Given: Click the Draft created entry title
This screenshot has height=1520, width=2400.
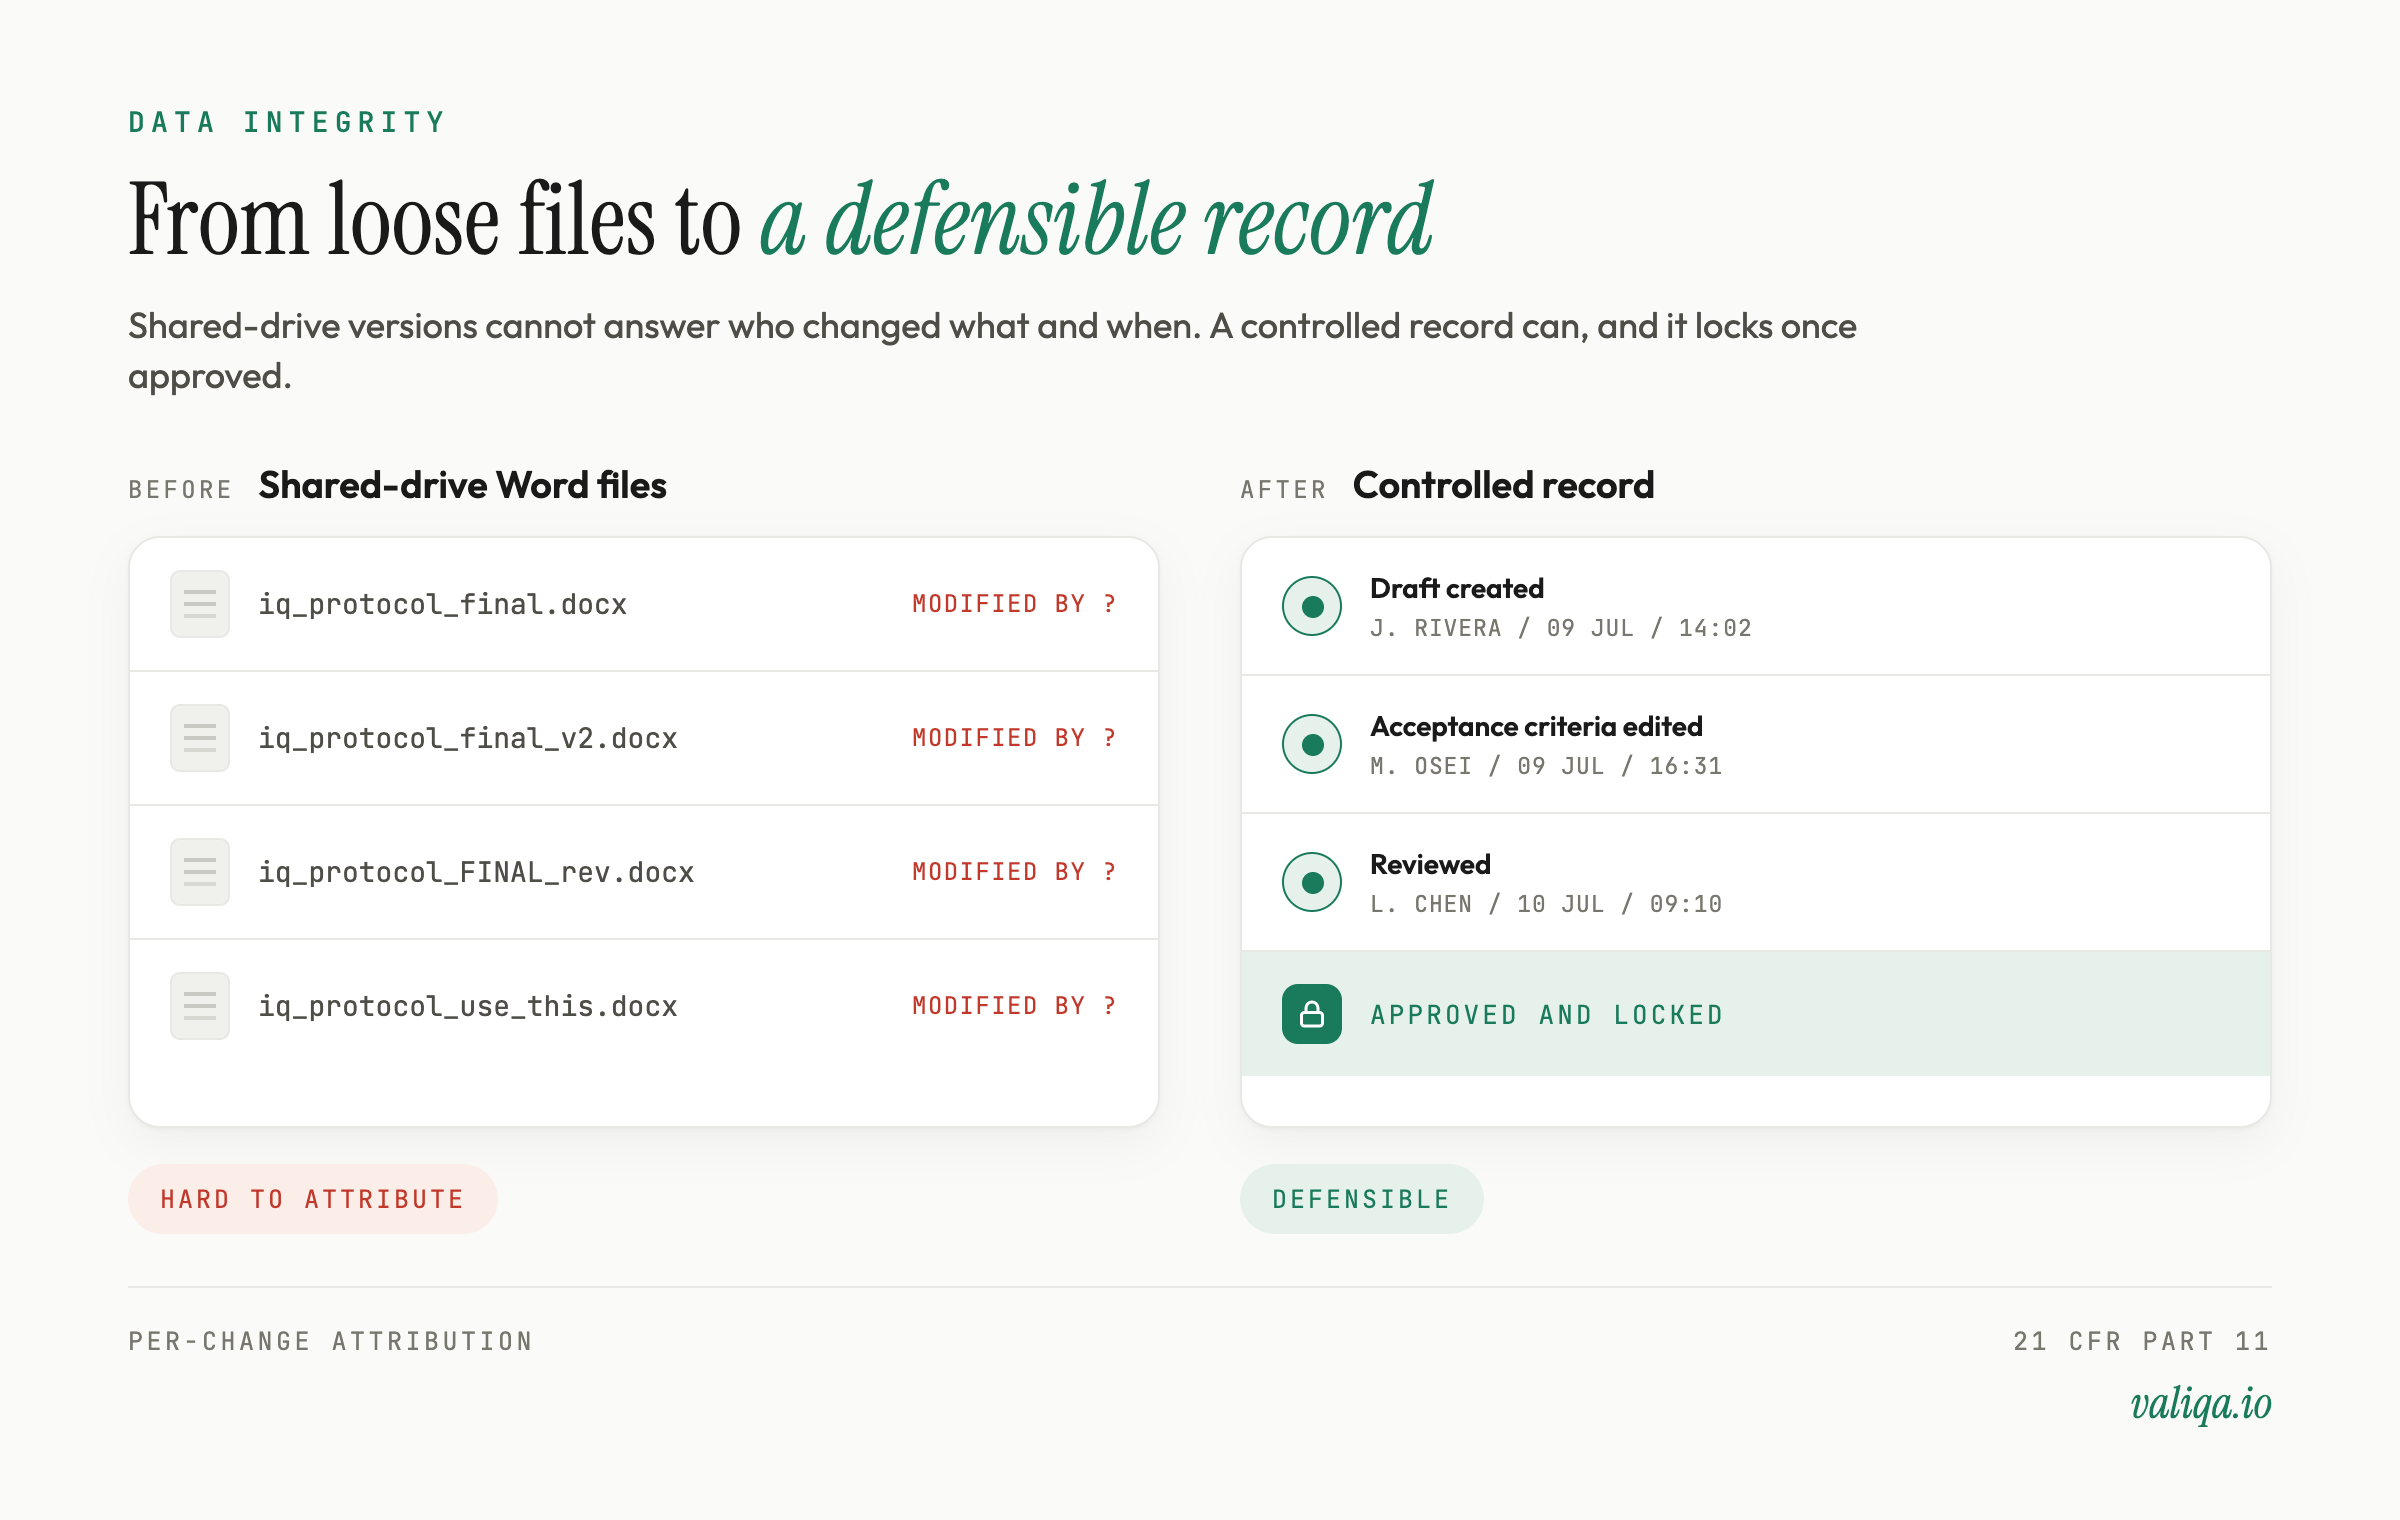Looking at the screenshot, I should [1457, 588].
